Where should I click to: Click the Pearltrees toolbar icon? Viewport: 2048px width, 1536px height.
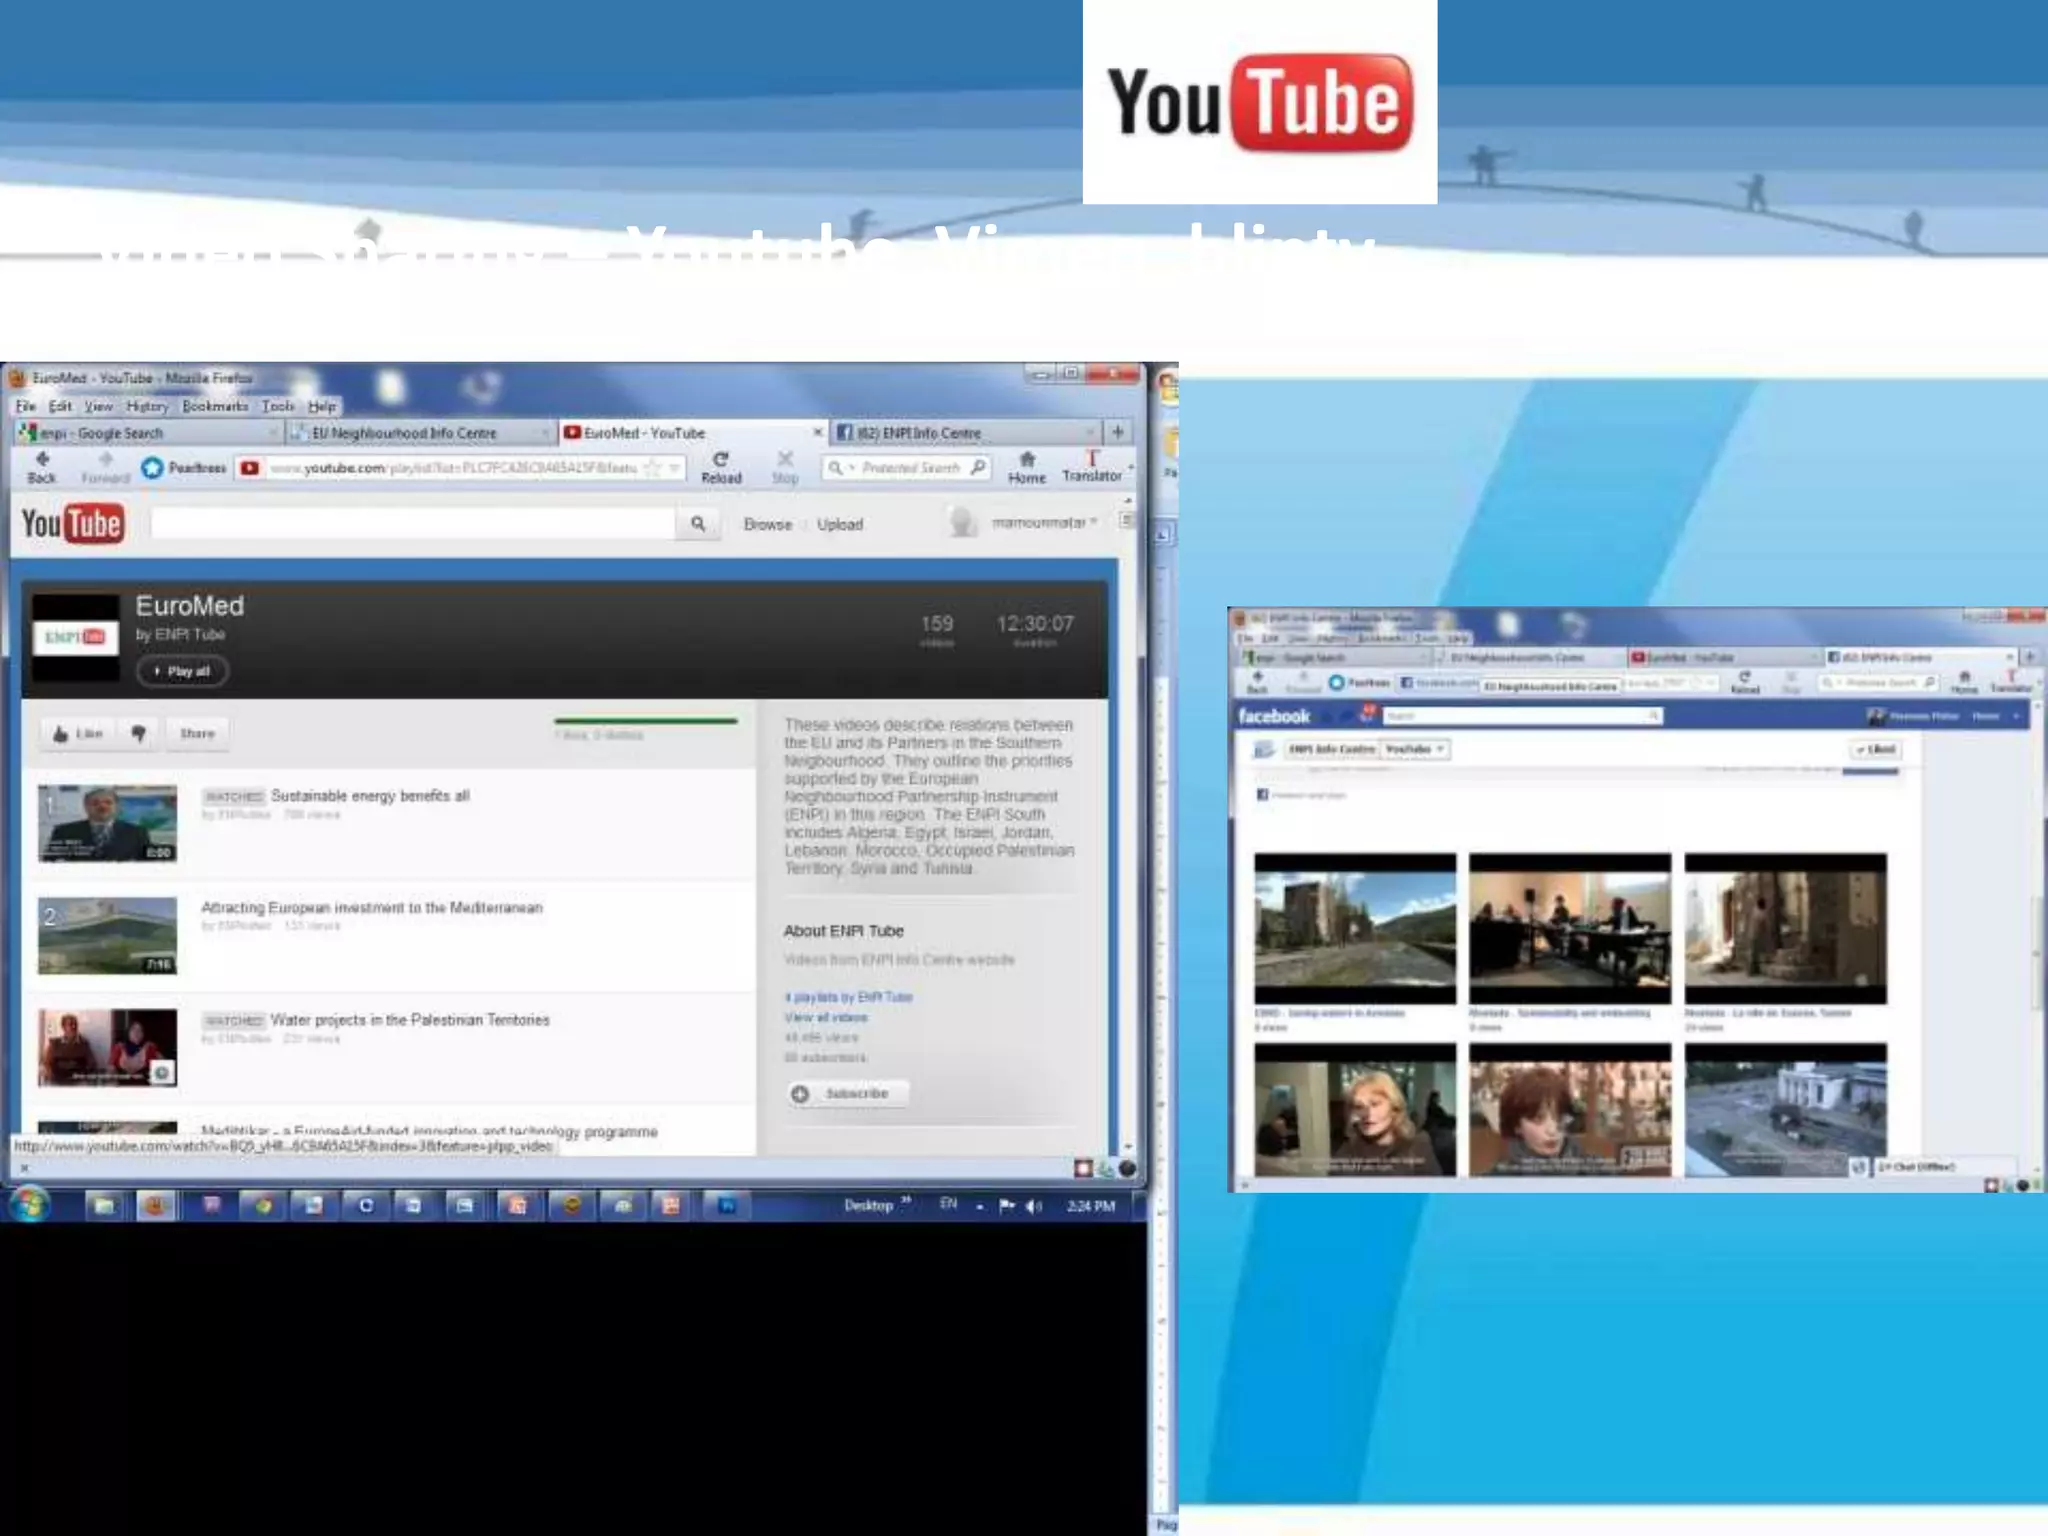pyautogui.click(x=152, y=467)
